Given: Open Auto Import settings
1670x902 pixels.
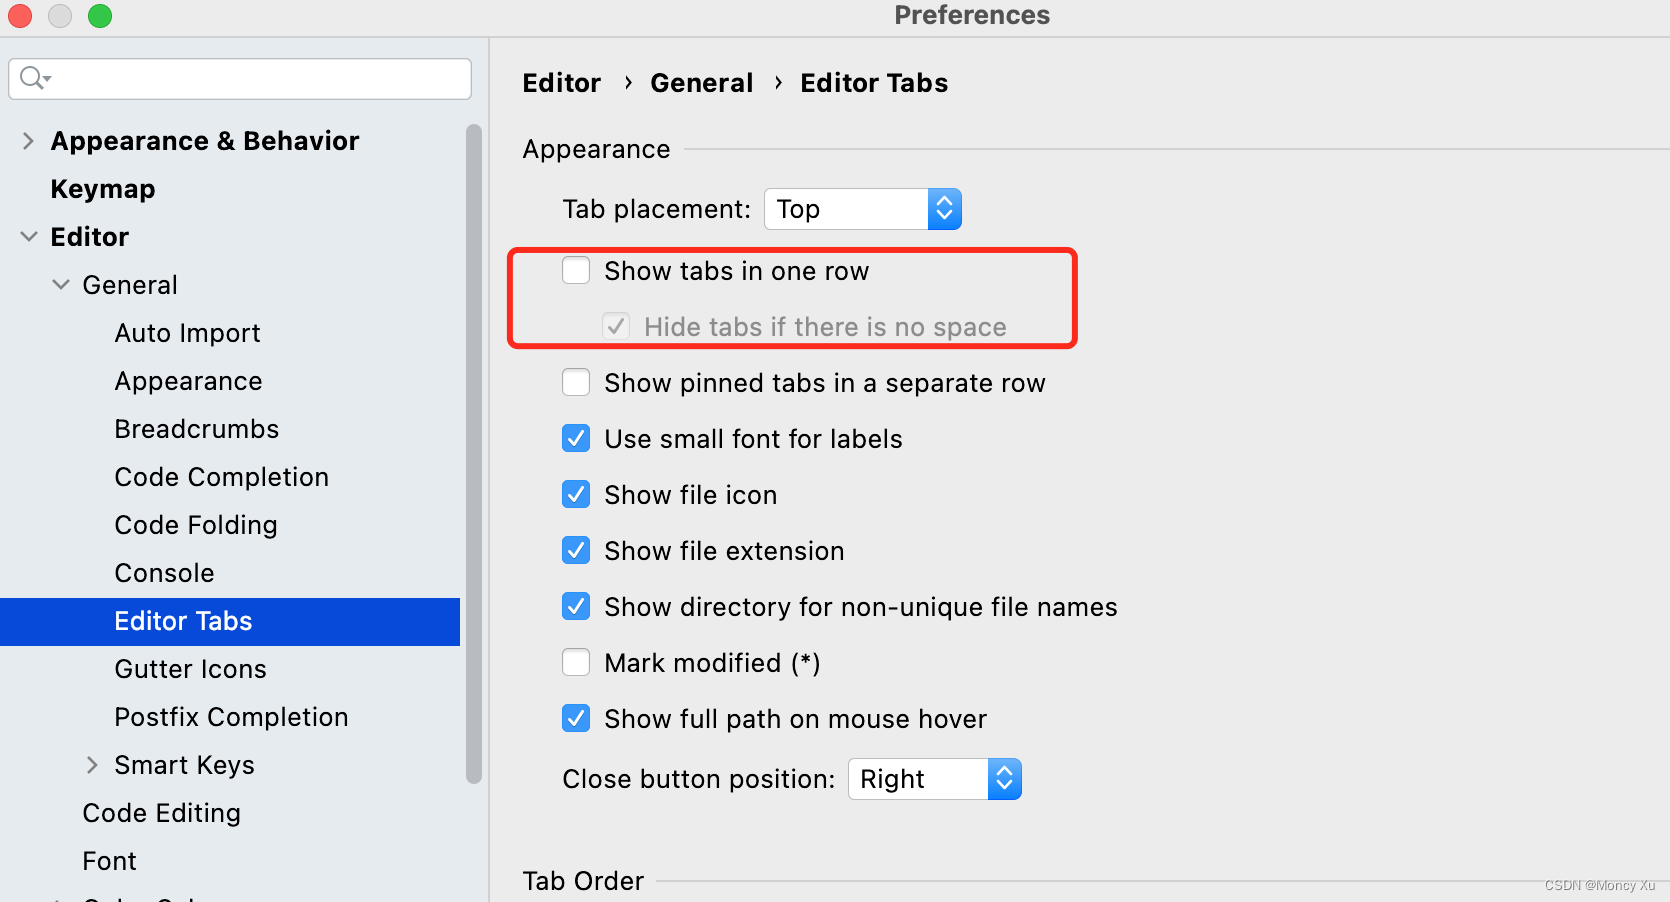Looking at the screenshot, I should click(187, 333).
